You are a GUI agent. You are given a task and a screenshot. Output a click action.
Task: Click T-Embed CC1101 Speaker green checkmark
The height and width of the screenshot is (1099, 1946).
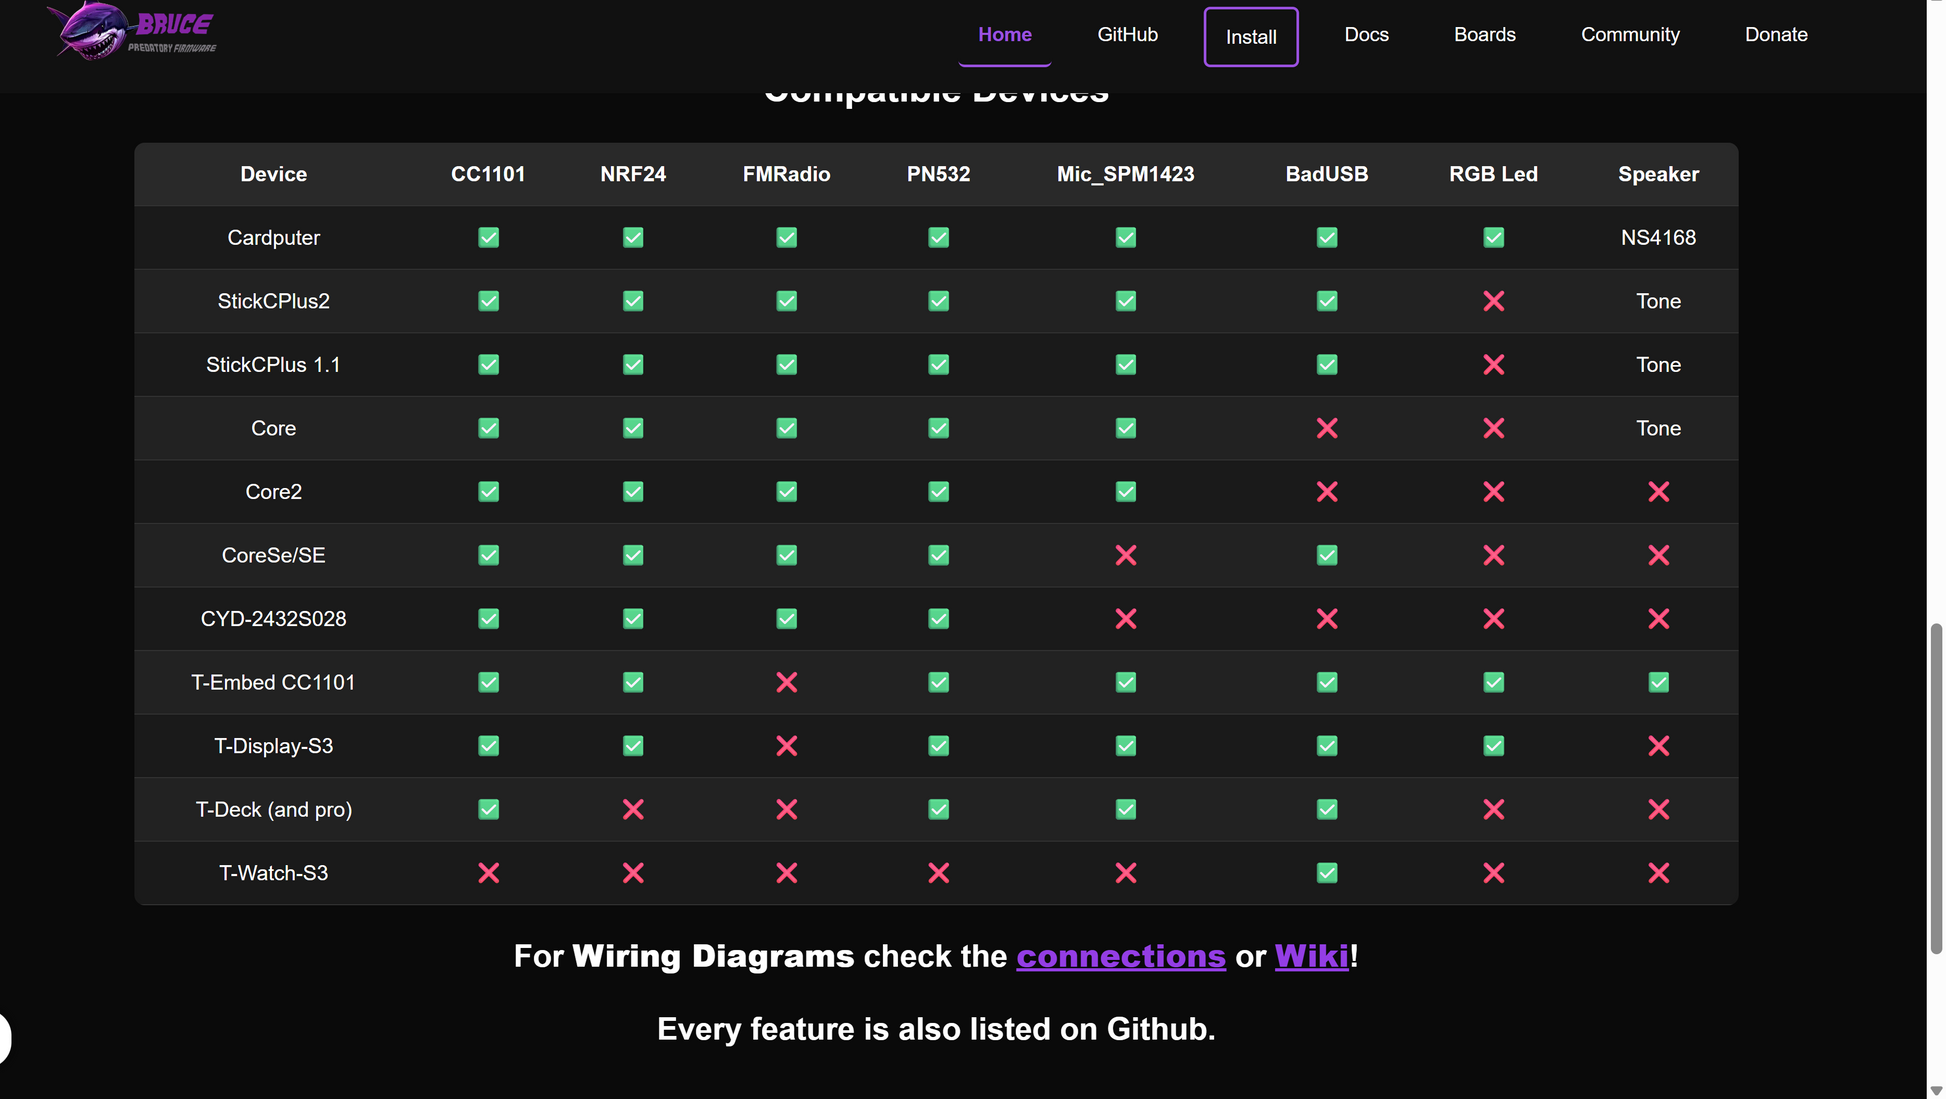[x=1658, y=682]
